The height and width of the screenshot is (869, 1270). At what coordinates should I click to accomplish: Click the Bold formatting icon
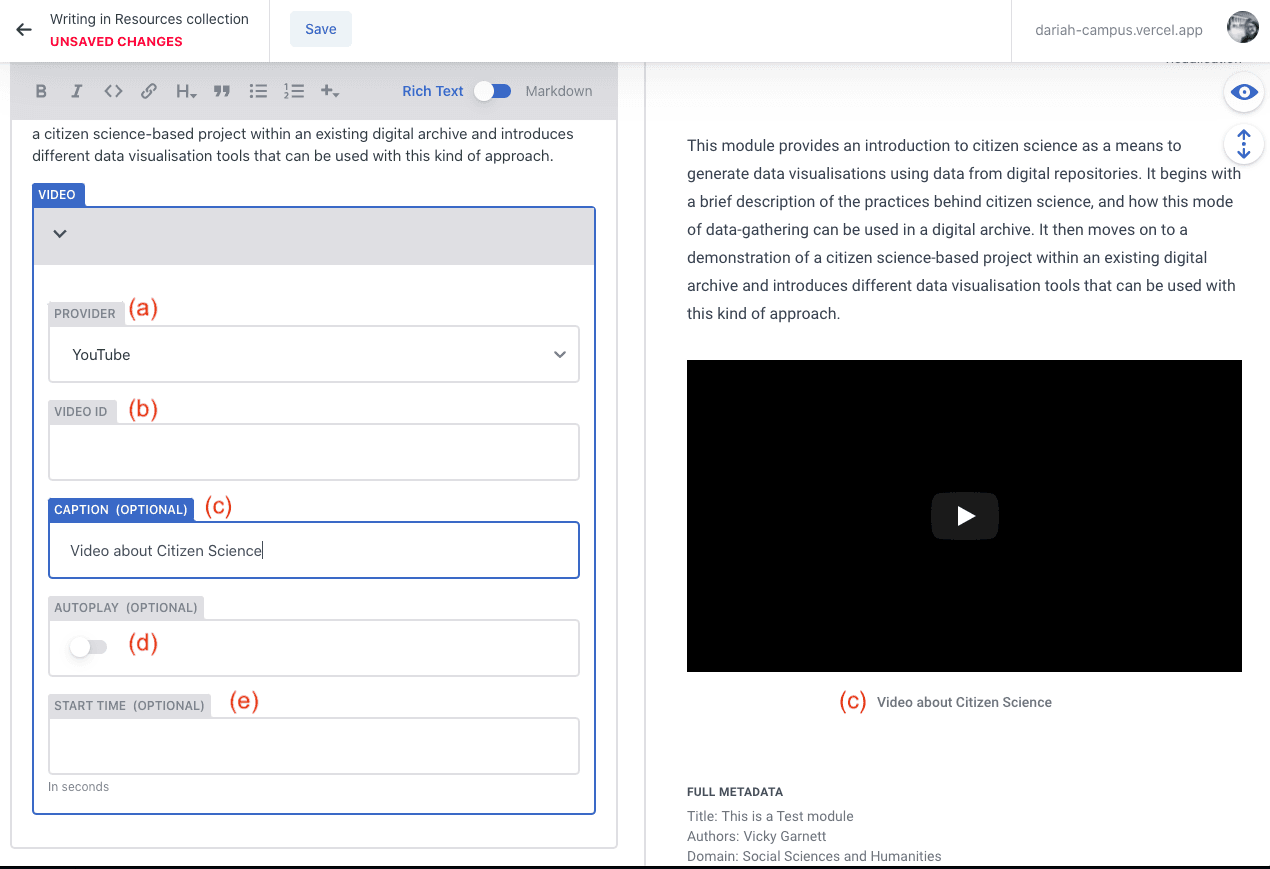click(x=41, y=91)
